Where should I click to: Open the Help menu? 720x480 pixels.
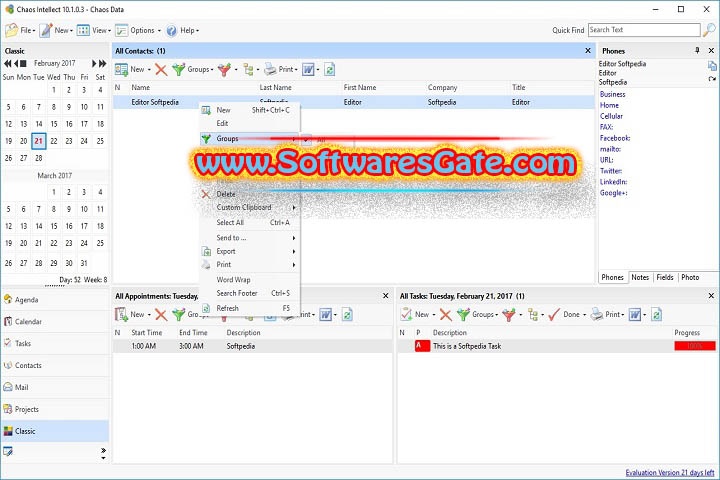183,30
